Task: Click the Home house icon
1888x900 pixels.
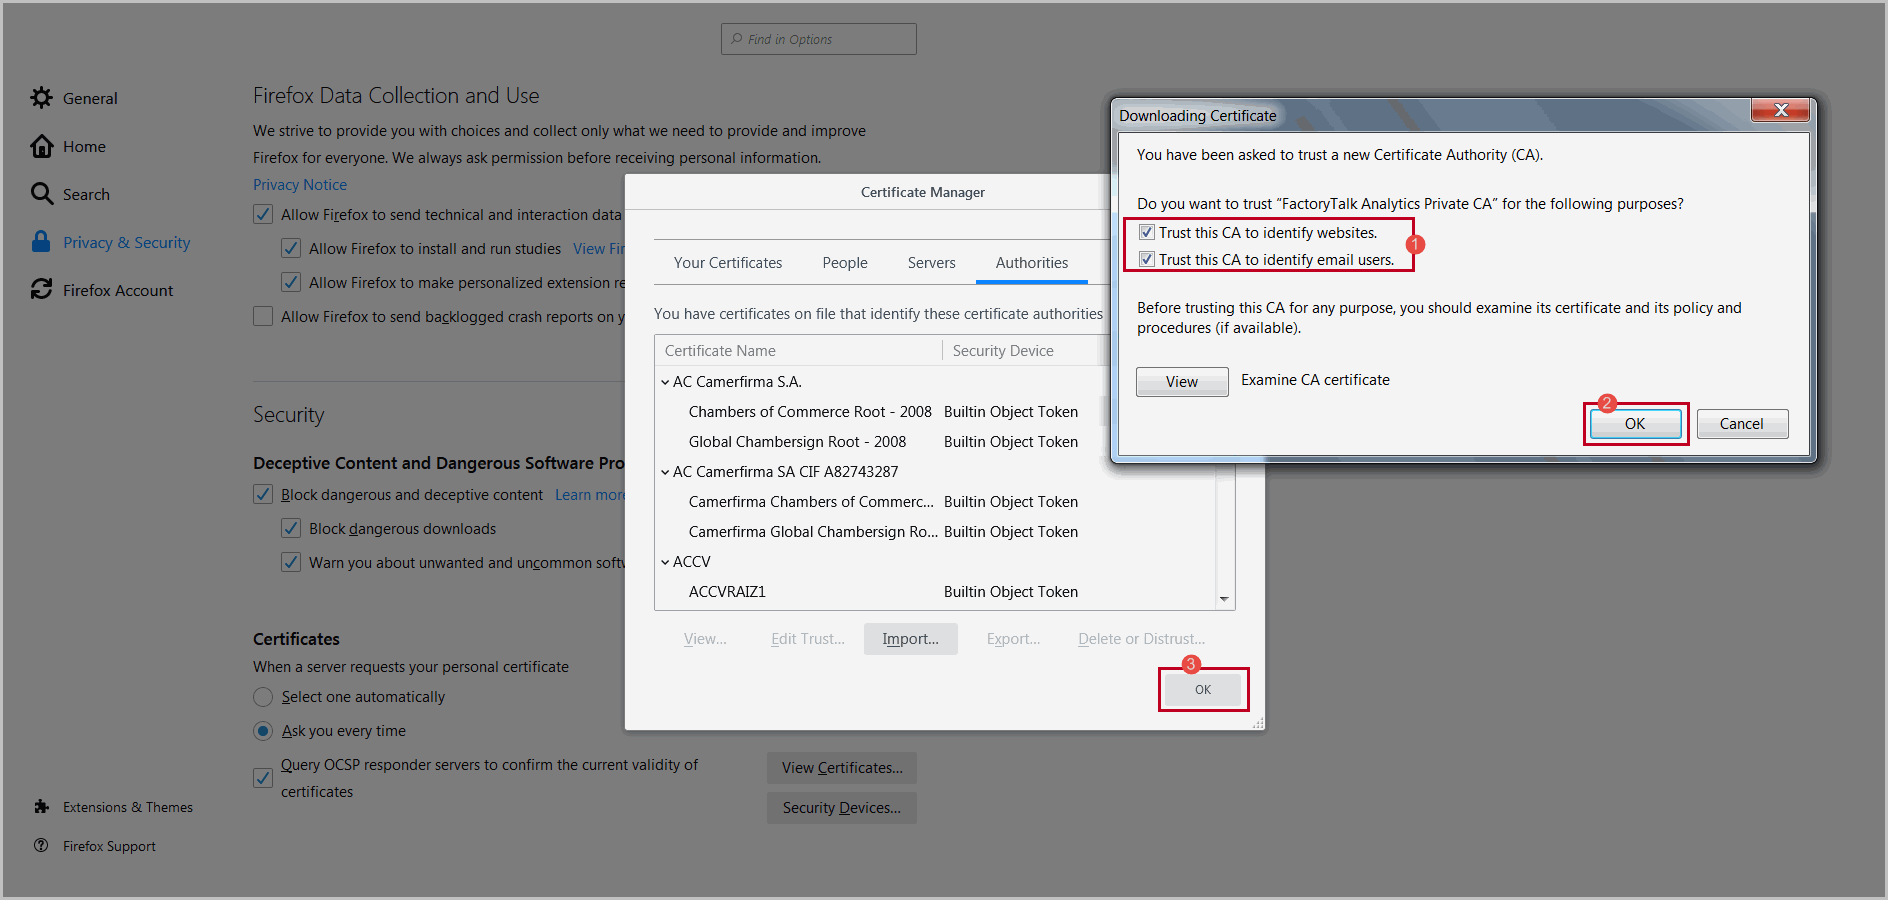Action: coord(41,146)
